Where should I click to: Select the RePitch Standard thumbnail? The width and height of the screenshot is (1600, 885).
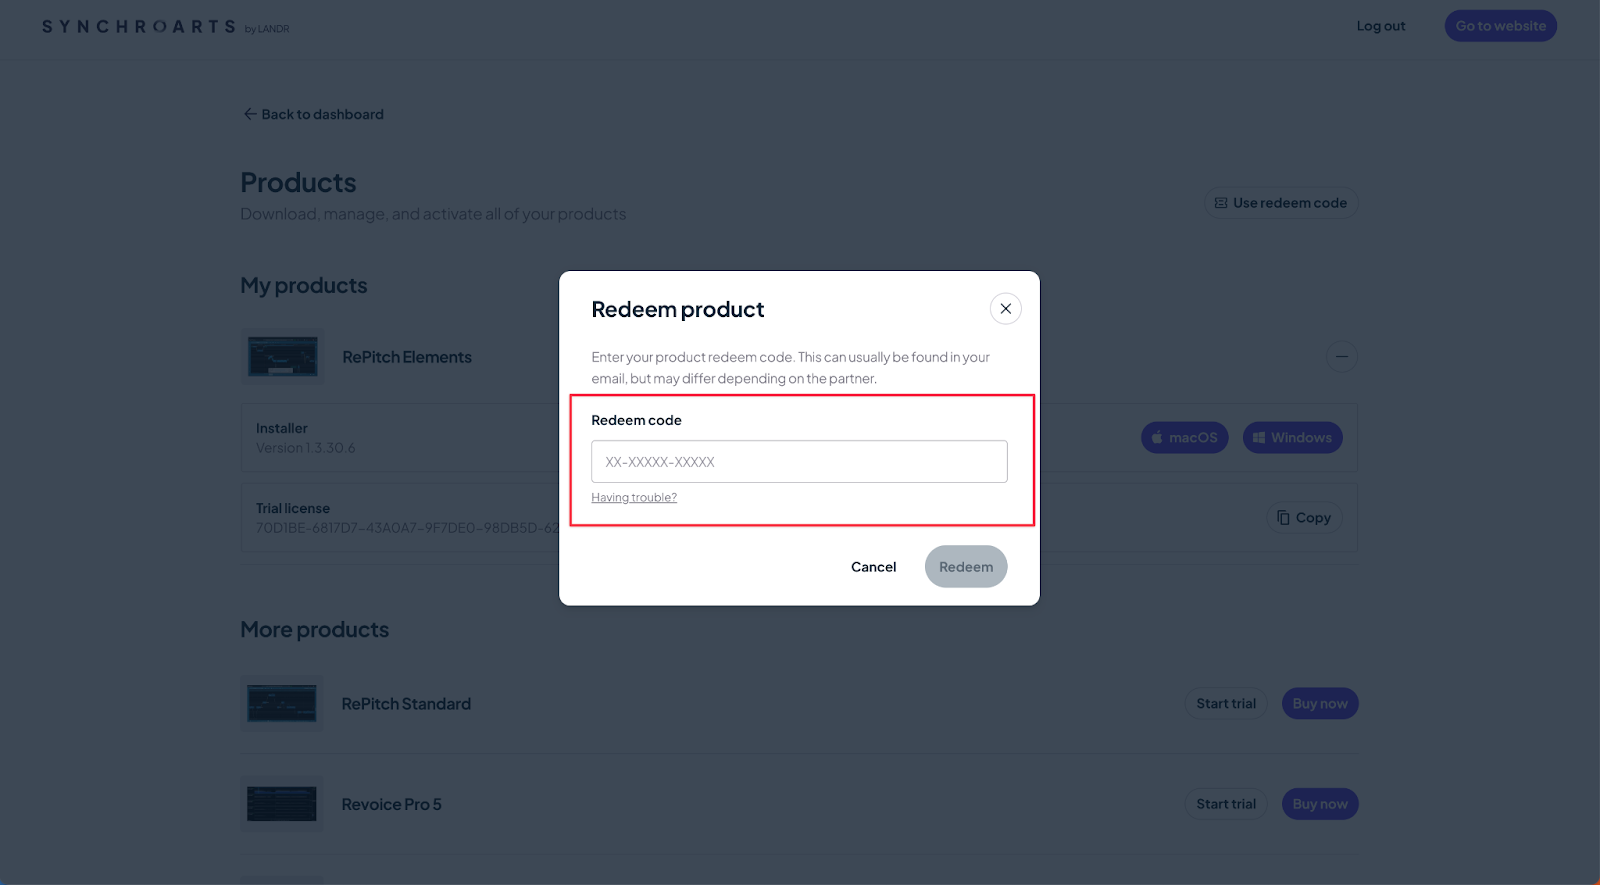point(282,704)
